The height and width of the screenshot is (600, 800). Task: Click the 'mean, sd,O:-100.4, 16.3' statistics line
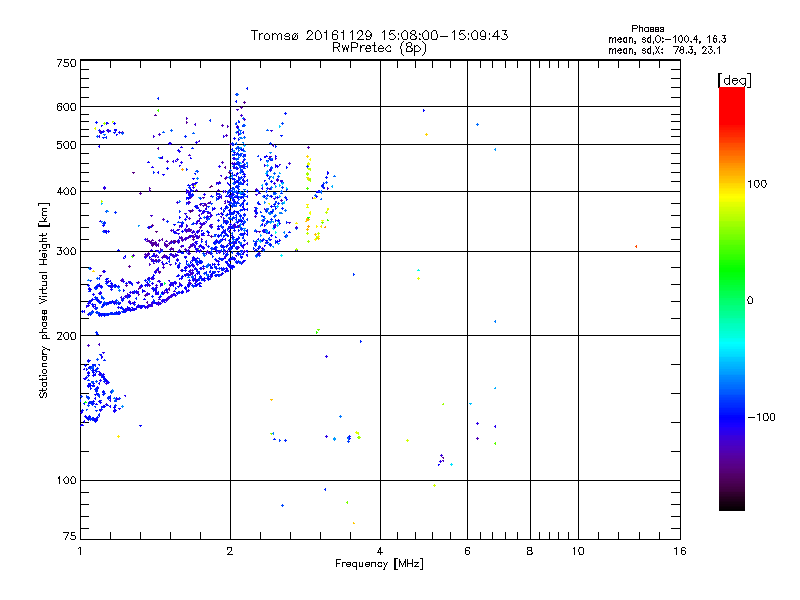coord(667,39)
